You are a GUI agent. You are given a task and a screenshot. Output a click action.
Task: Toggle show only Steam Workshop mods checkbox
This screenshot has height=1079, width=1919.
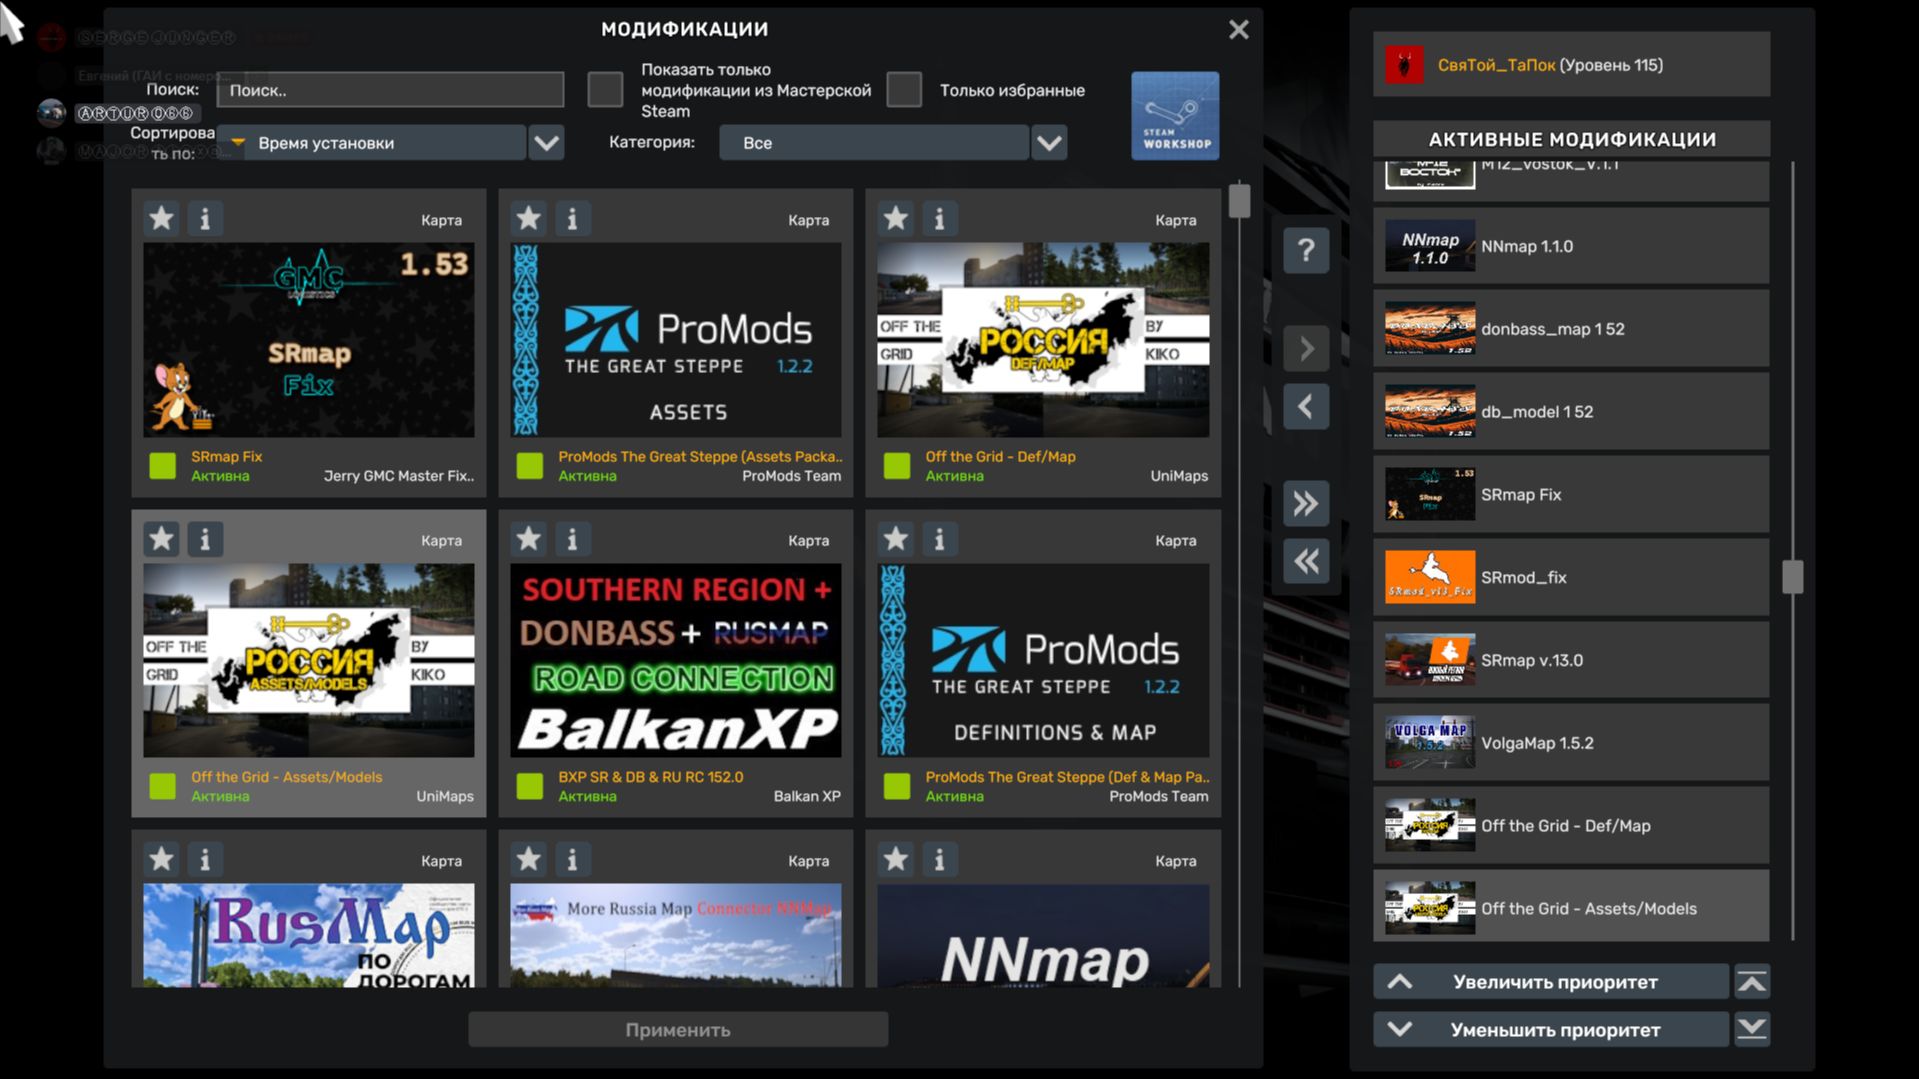[x=605, y=90]
